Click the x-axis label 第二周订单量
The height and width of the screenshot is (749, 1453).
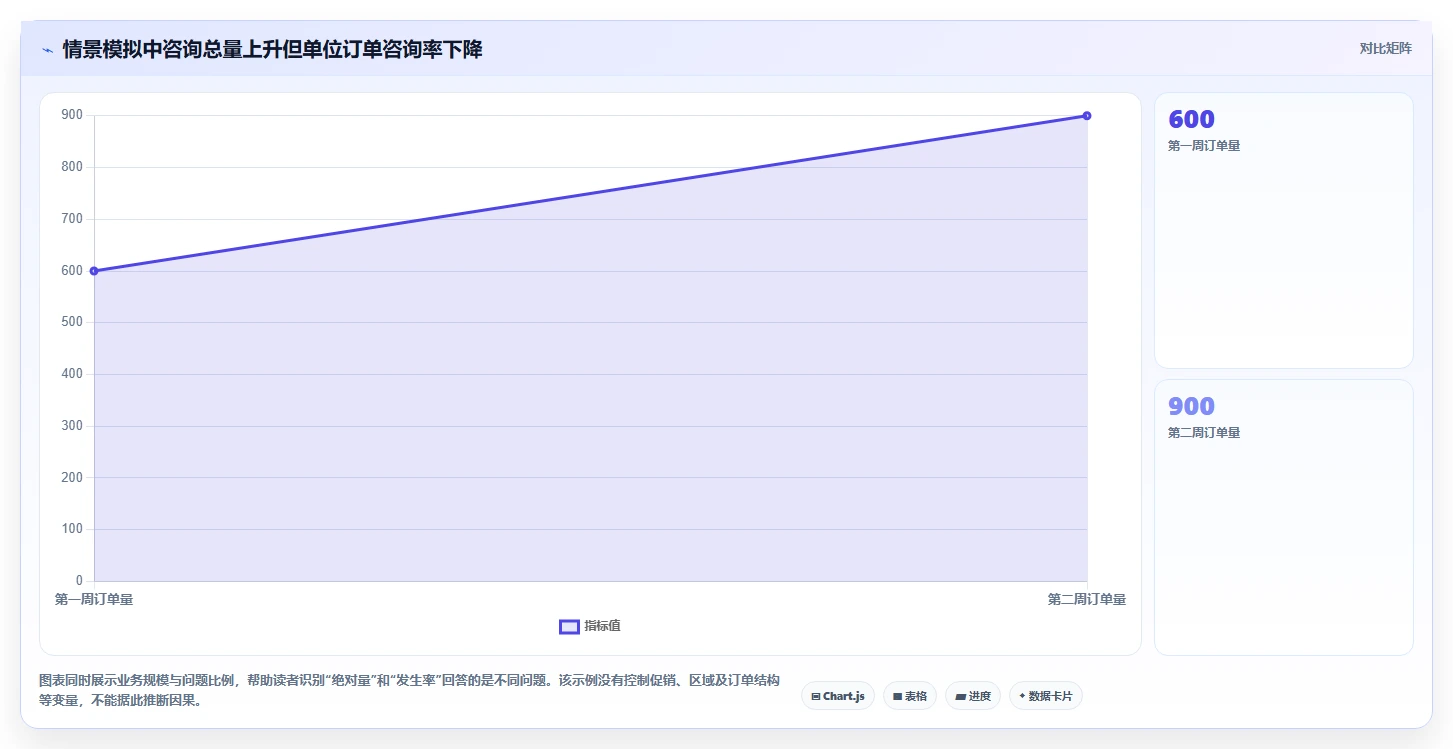point(1087,599)
